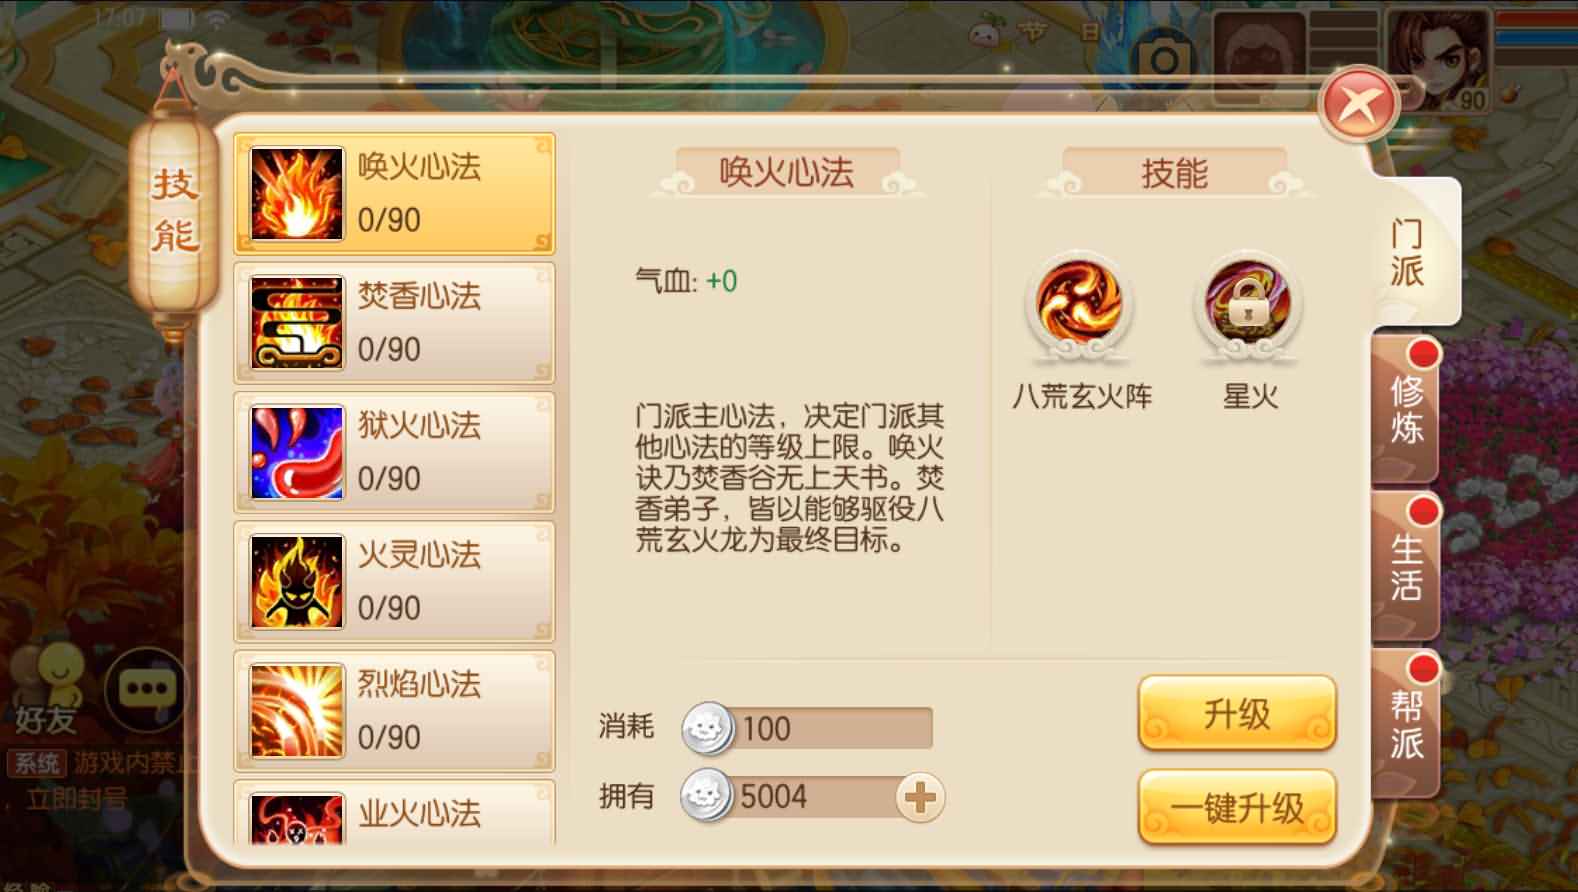Select the 狱火心法 skill icon
The image size is (1578, 892).
[296, 452]
